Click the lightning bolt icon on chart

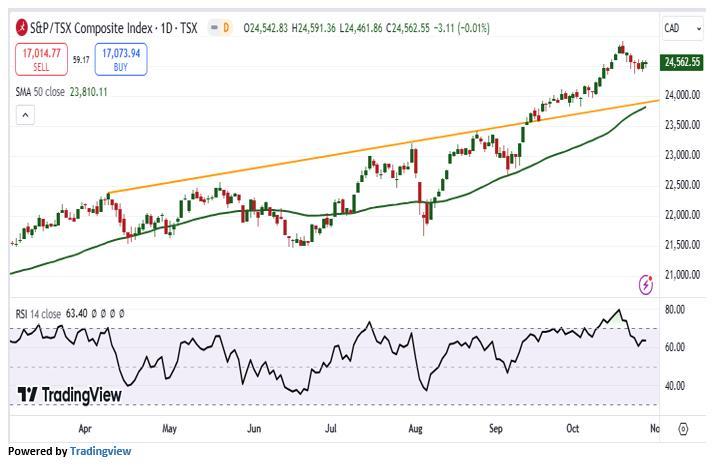click(646, 285)
